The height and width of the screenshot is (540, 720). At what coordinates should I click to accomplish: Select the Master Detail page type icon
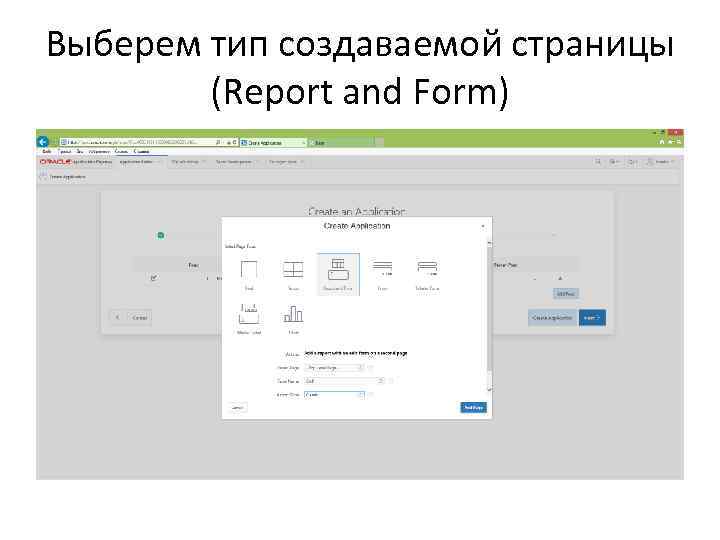249,315
